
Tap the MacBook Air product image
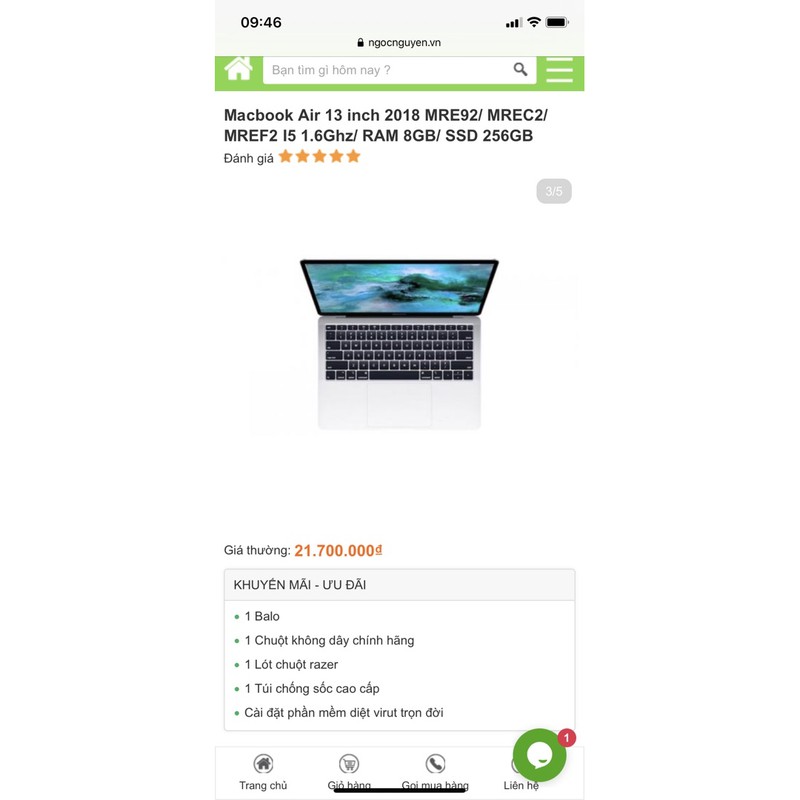click(399, 344)
